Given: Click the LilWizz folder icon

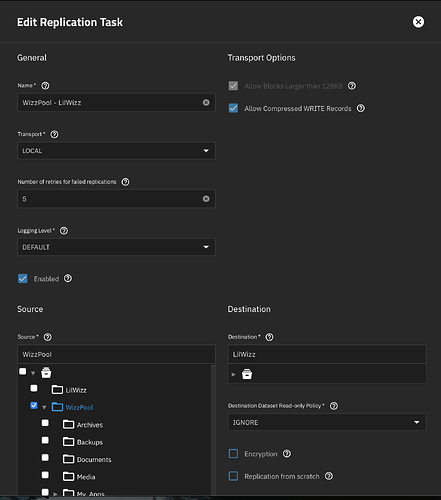Looking at the screenshot, I should point(57,390).
